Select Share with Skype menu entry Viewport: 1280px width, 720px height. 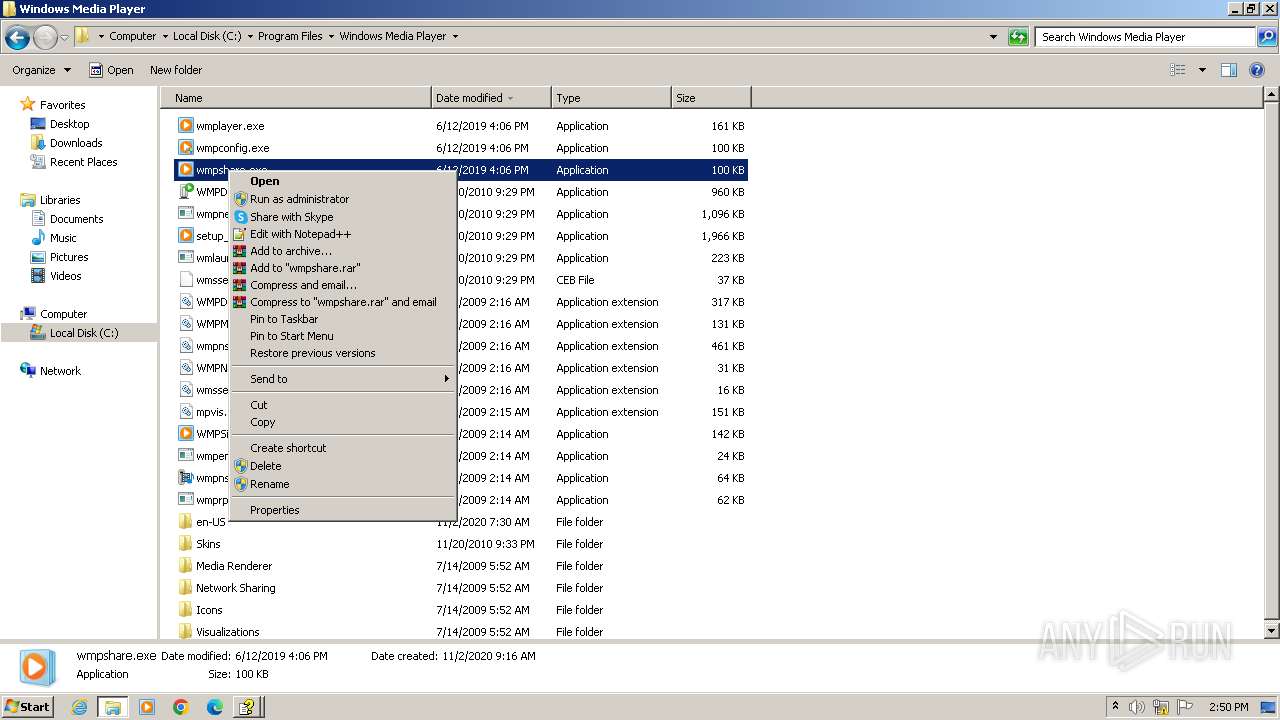pyautogui.click(x=341, y=217)
